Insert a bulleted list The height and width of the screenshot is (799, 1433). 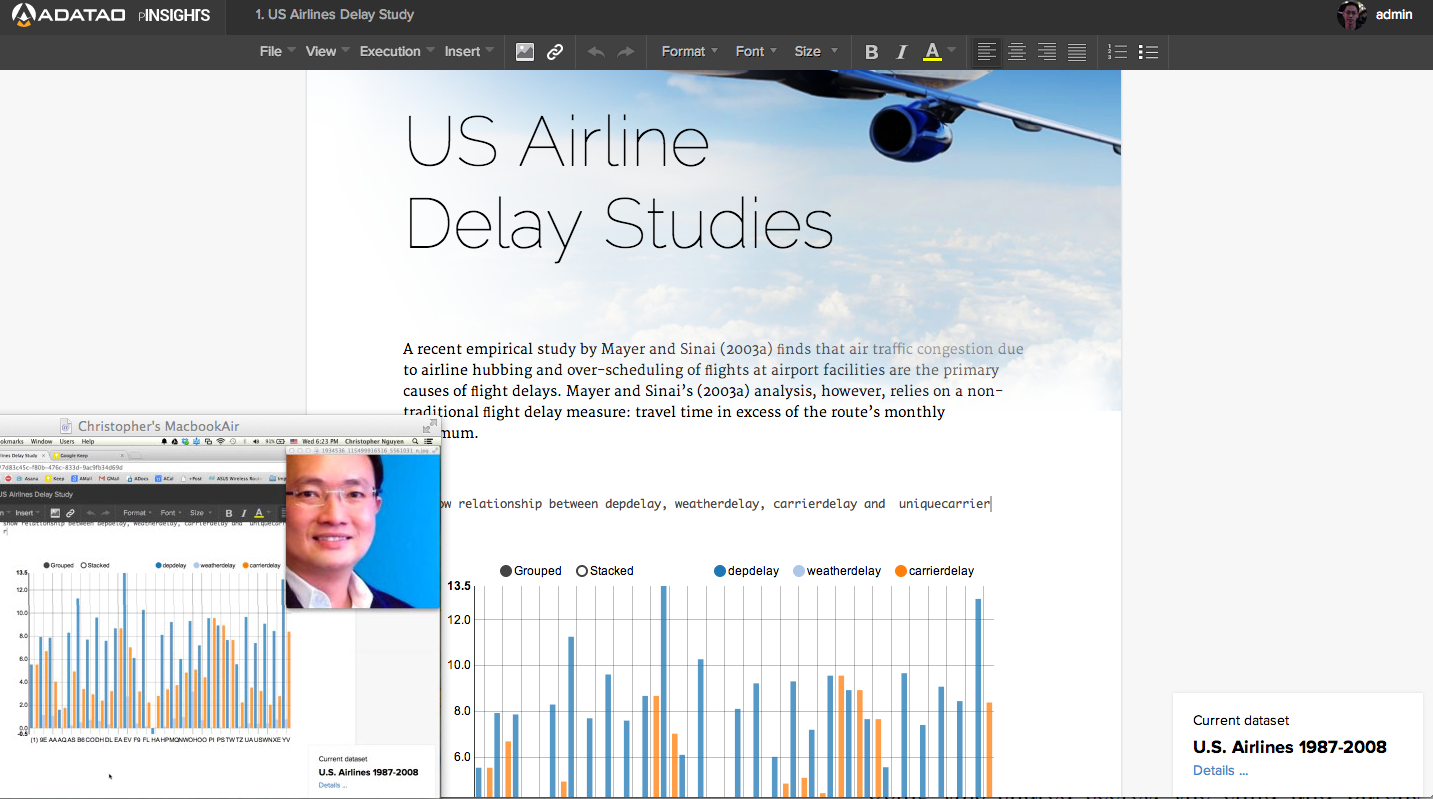(x=1148, y=52)
